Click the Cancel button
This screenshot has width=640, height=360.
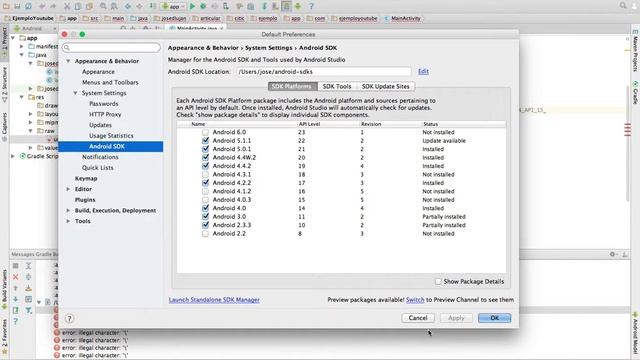point(418,318)
